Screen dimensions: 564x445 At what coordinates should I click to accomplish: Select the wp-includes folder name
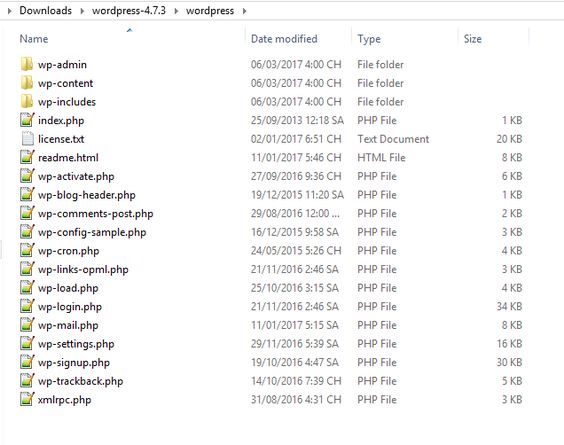click(67, 102)
